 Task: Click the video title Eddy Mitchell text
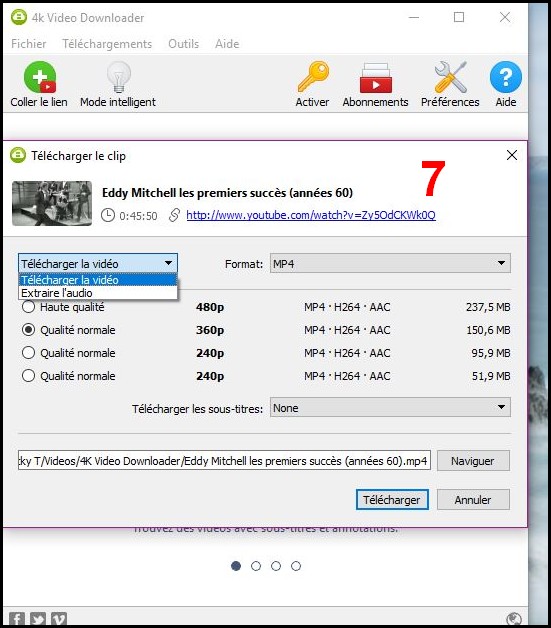tap(227, 193)
